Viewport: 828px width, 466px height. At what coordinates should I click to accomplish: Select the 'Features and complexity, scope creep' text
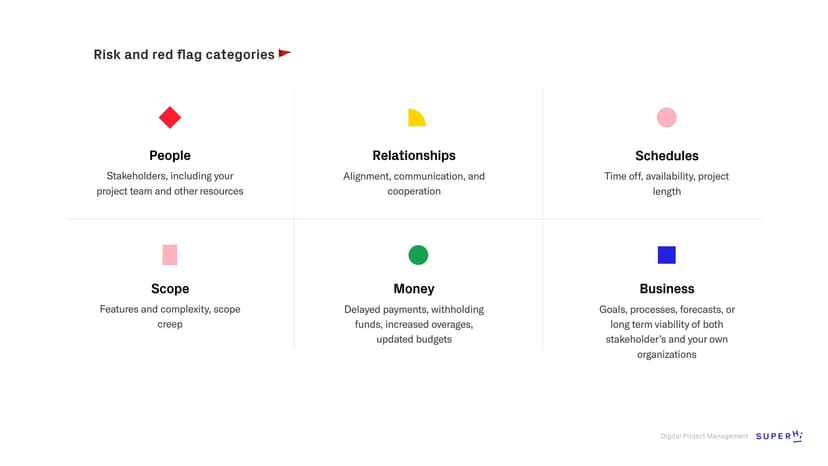click(170, 316)
